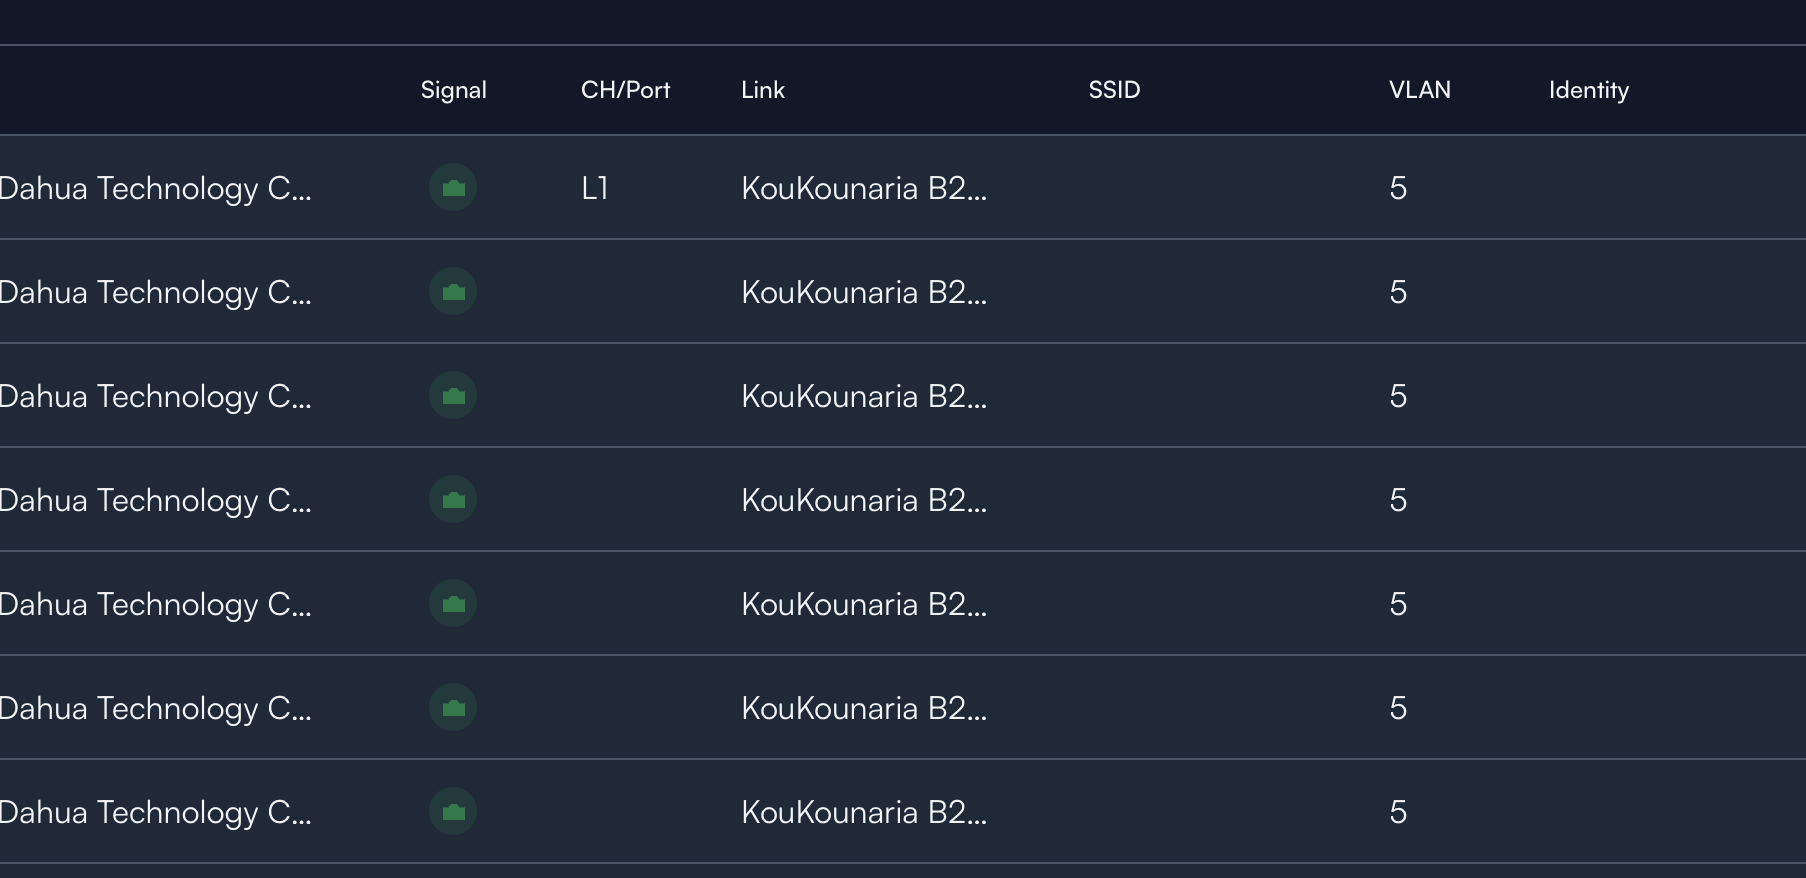
Task: Sort by the CH/Port column header
Action: [x=625, y=90]
